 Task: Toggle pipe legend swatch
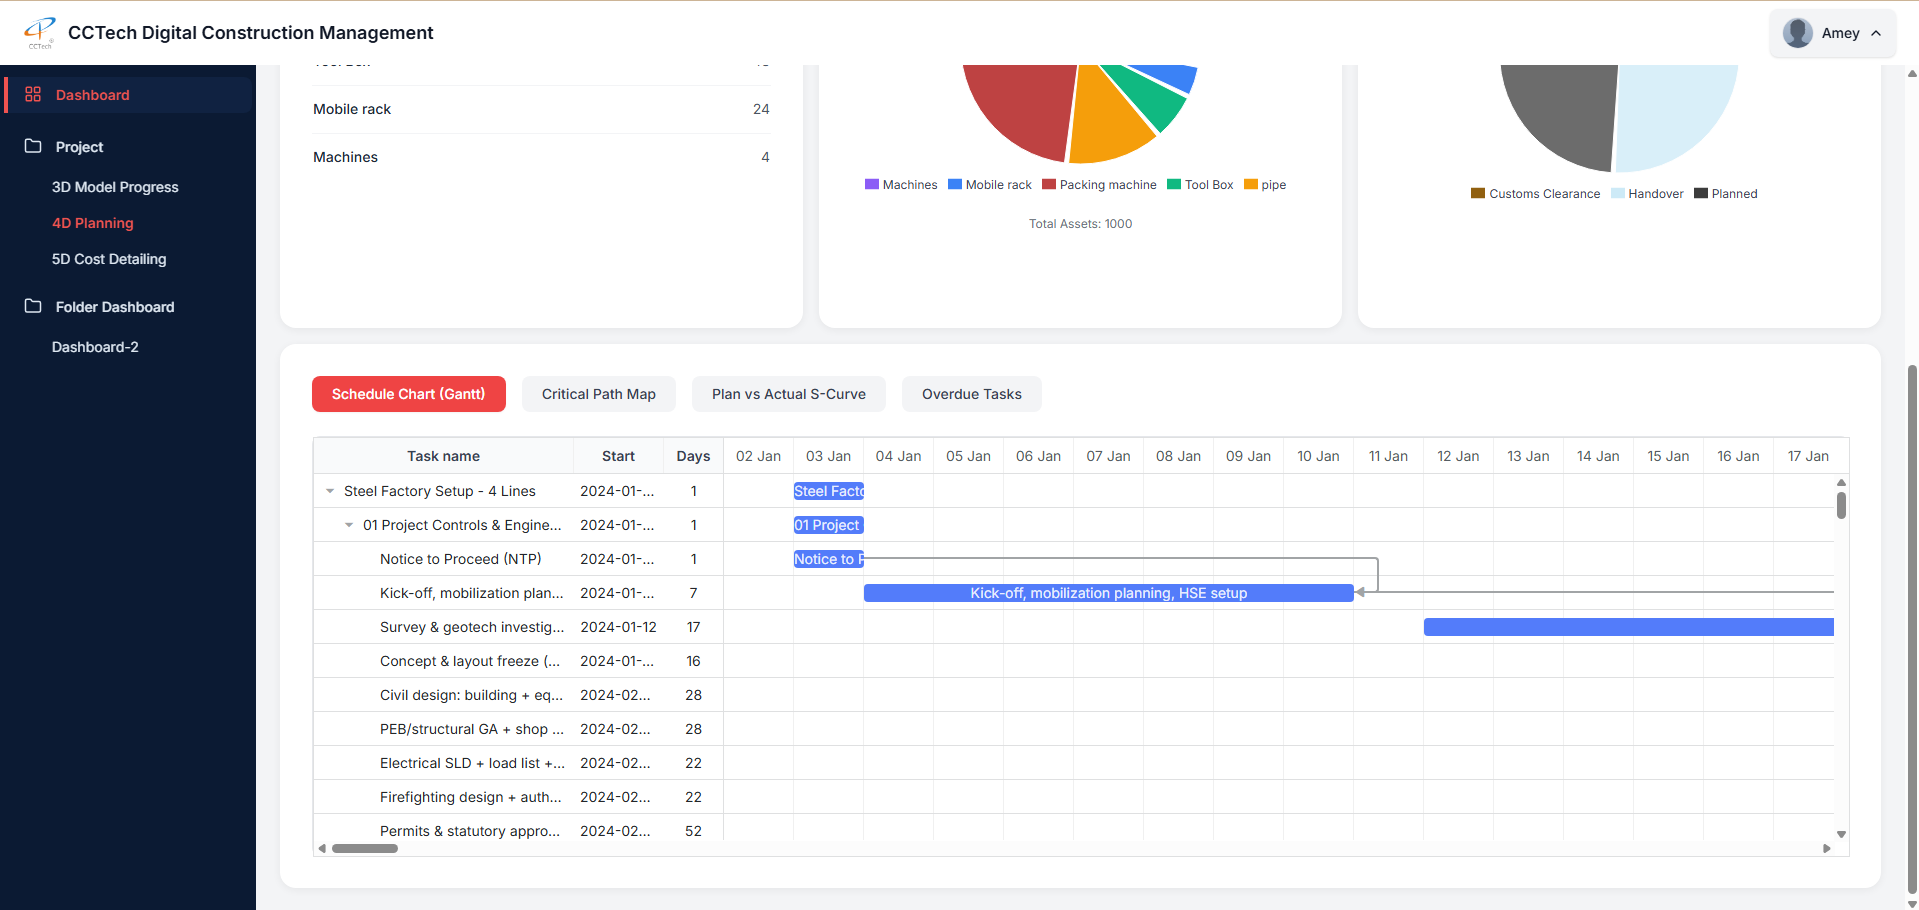coord(1250,184)
